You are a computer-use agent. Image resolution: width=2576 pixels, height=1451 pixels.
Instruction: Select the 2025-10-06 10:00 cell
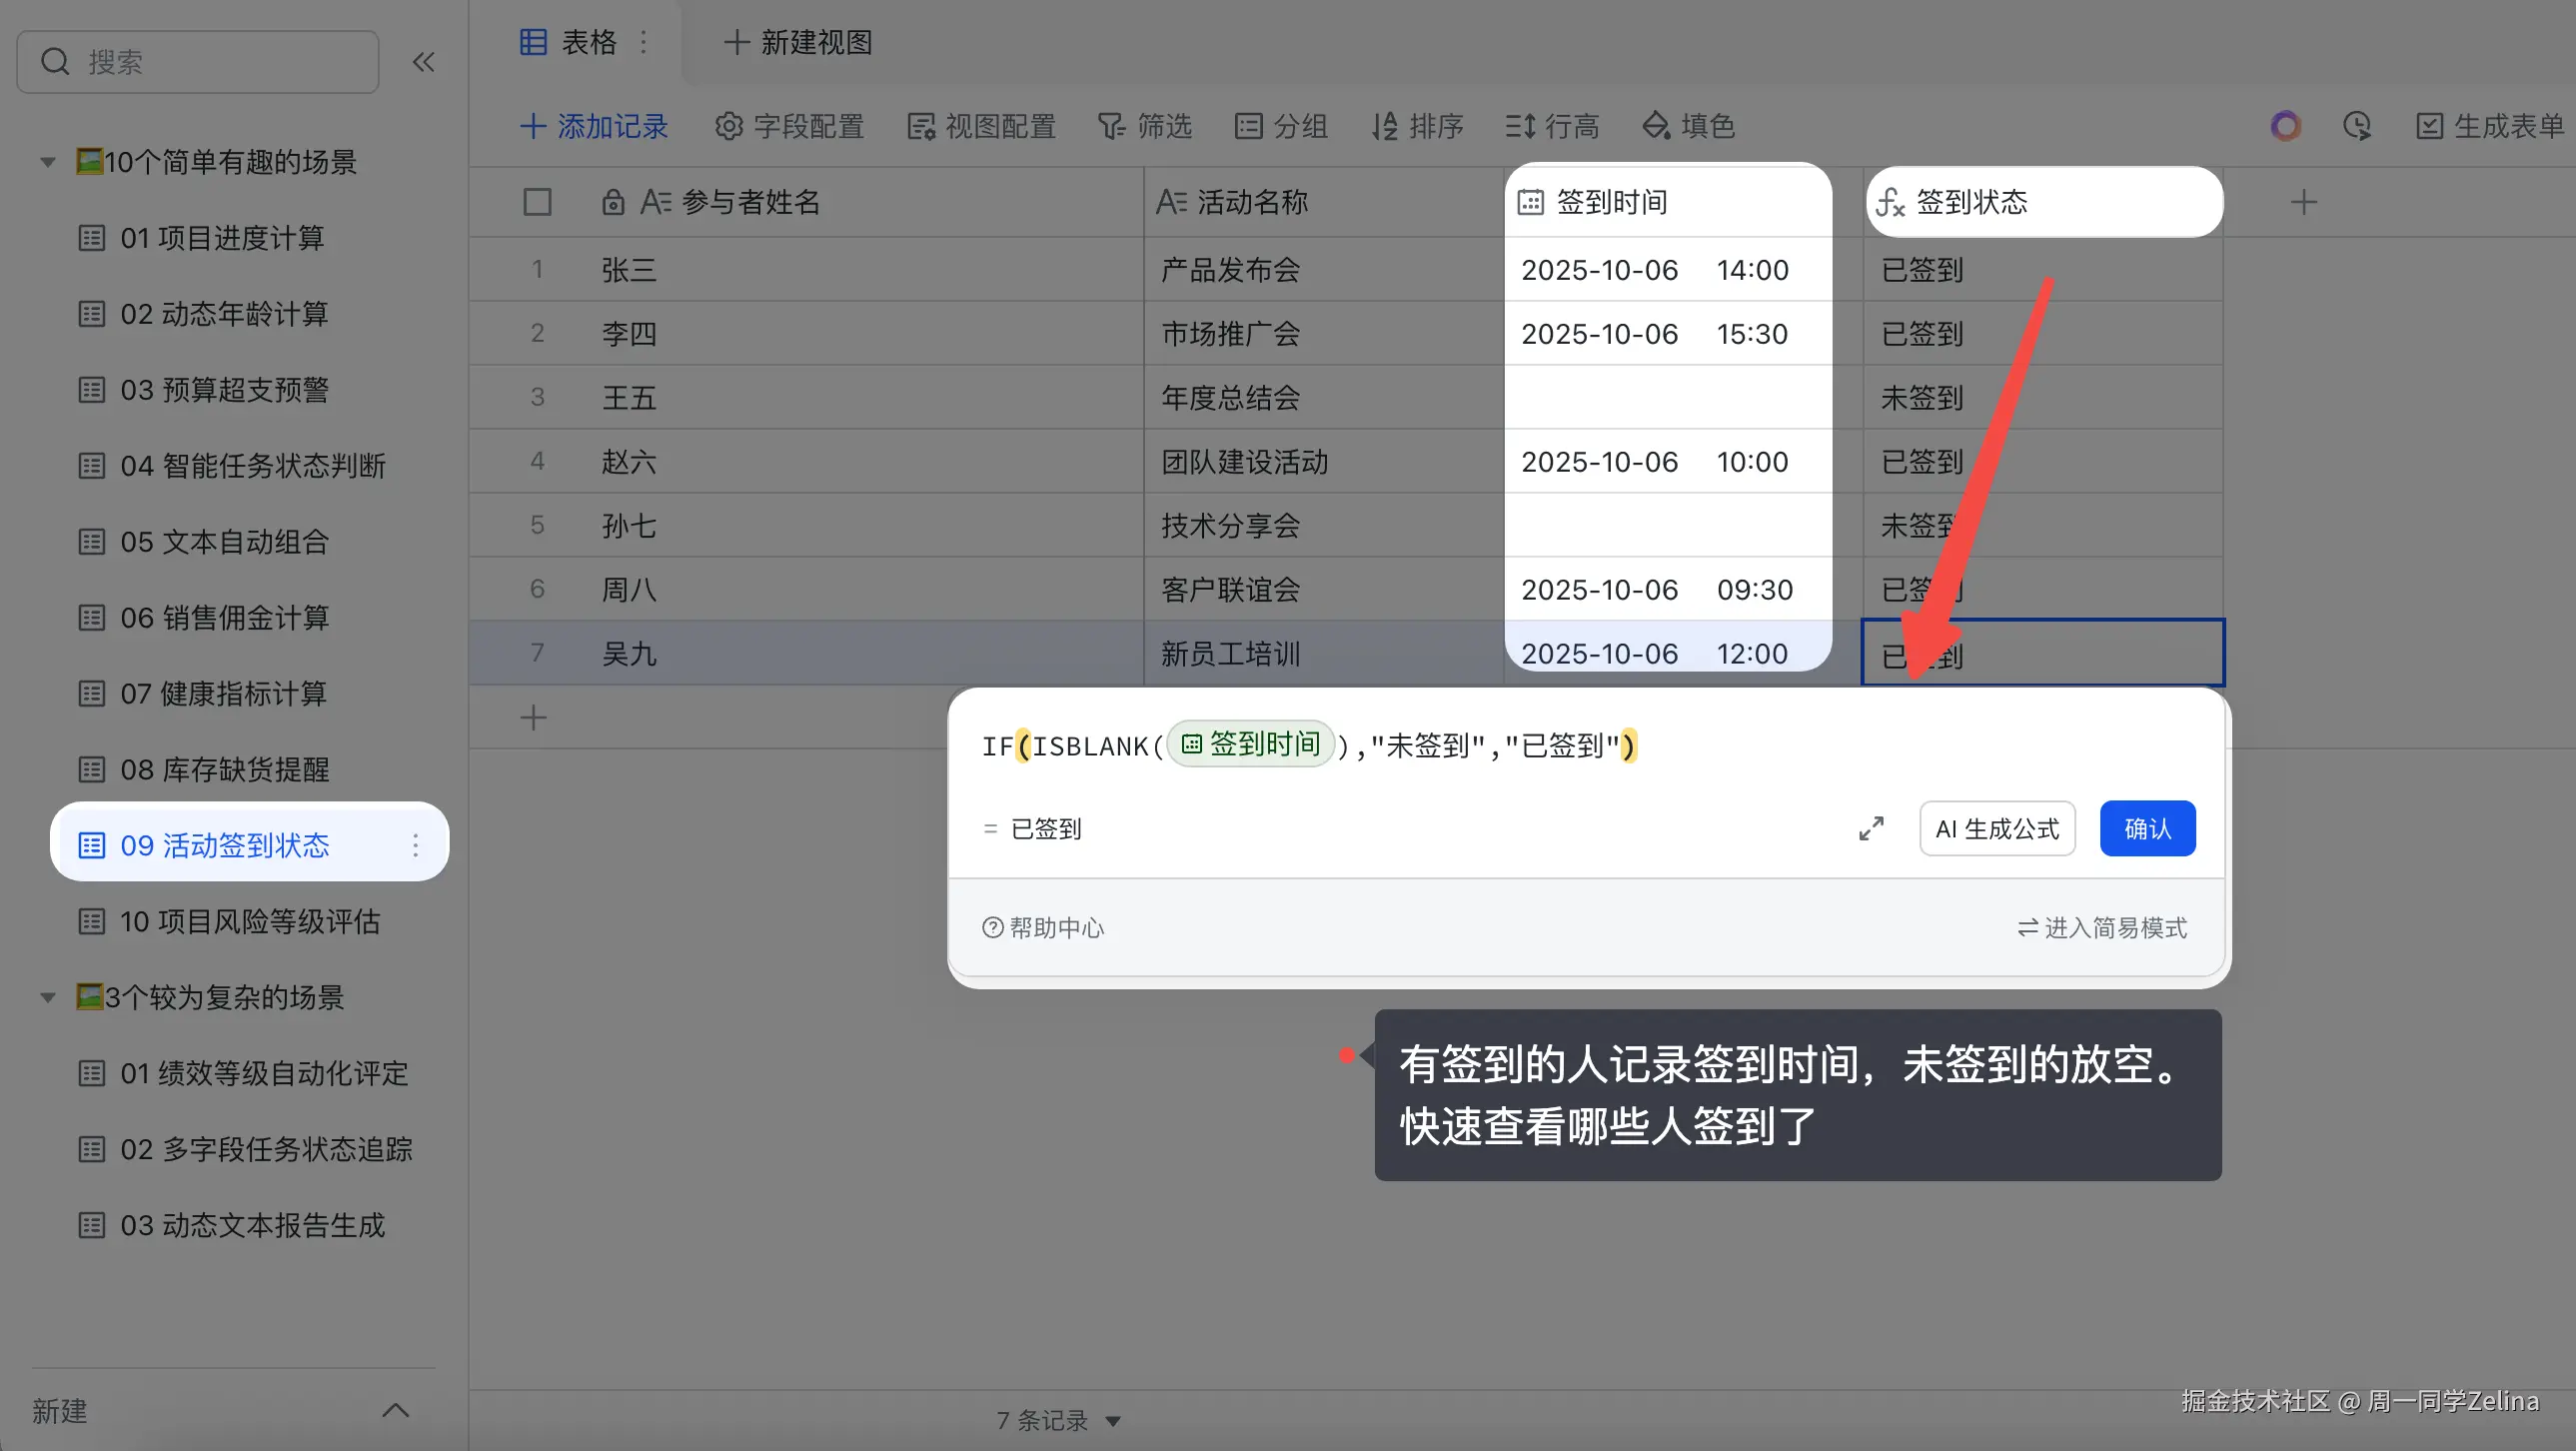(1668, 462)
